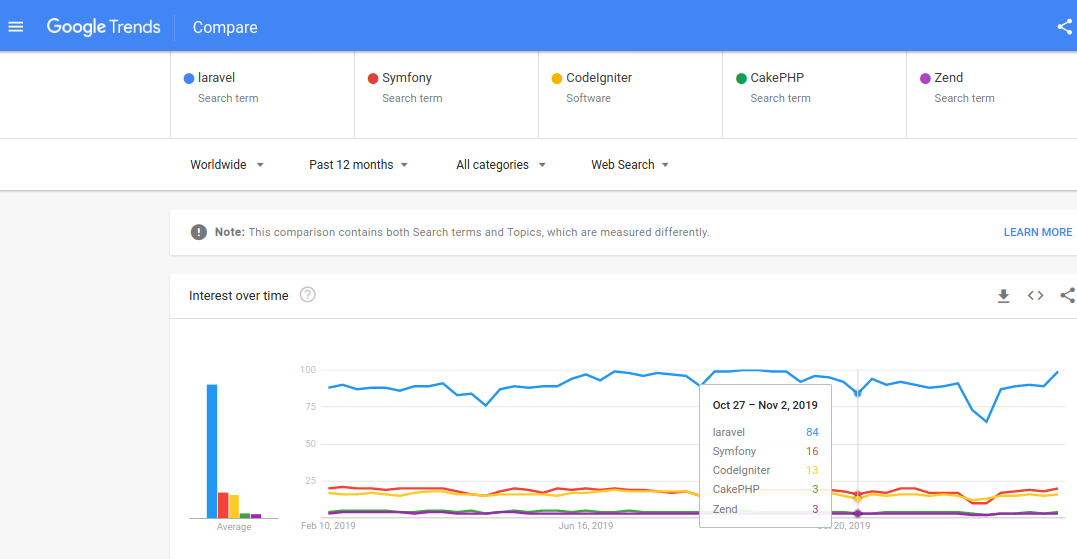This screenshot has height=559, width=1077.
Task: Click the LEARN MORE link
Action: click(x=1037, y=232)
